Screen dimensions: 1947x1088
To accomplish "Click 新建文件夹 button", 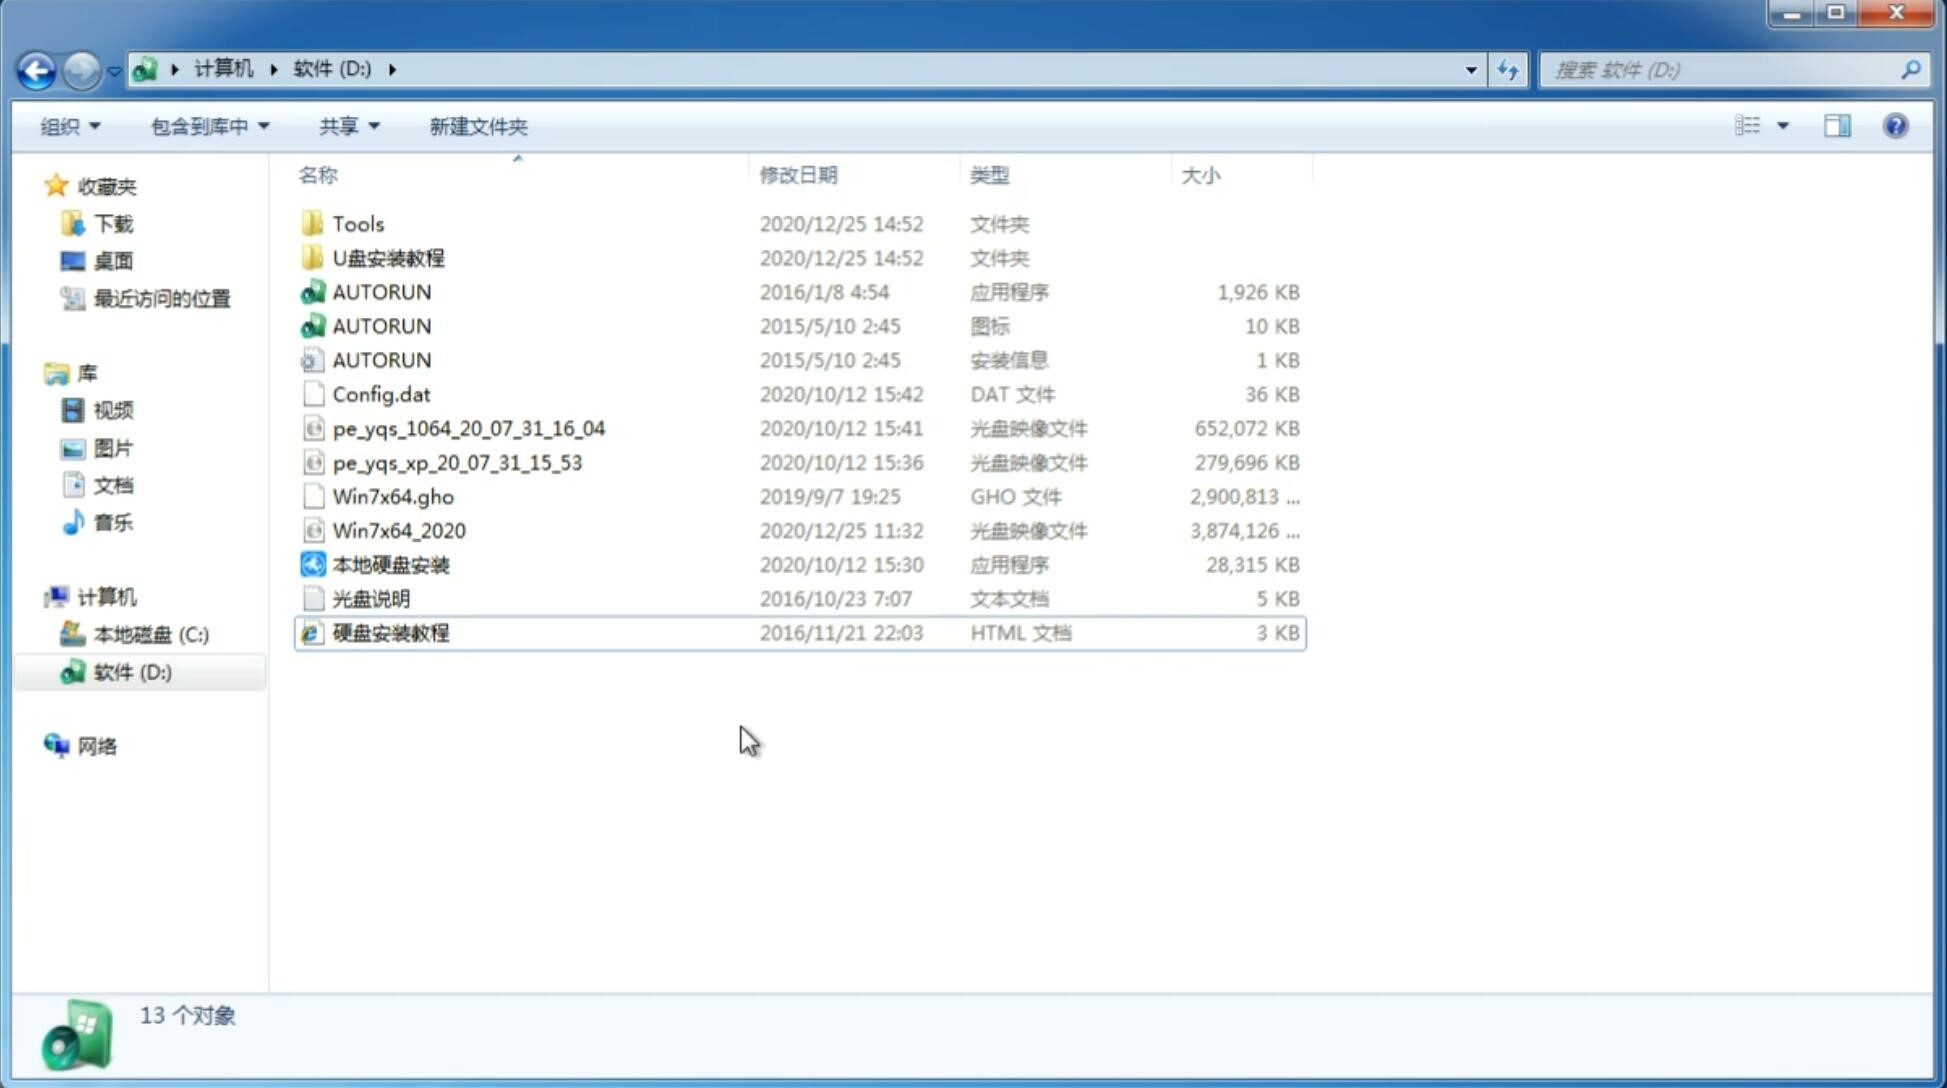I will (477, 126).
